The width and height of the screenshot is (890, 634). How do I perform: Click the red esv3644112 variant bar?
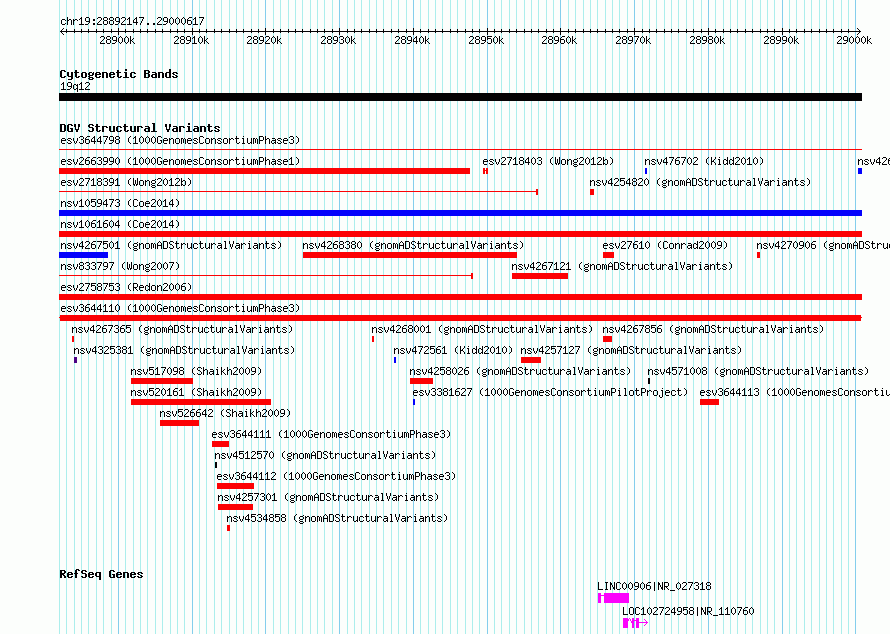pos(236,486)
